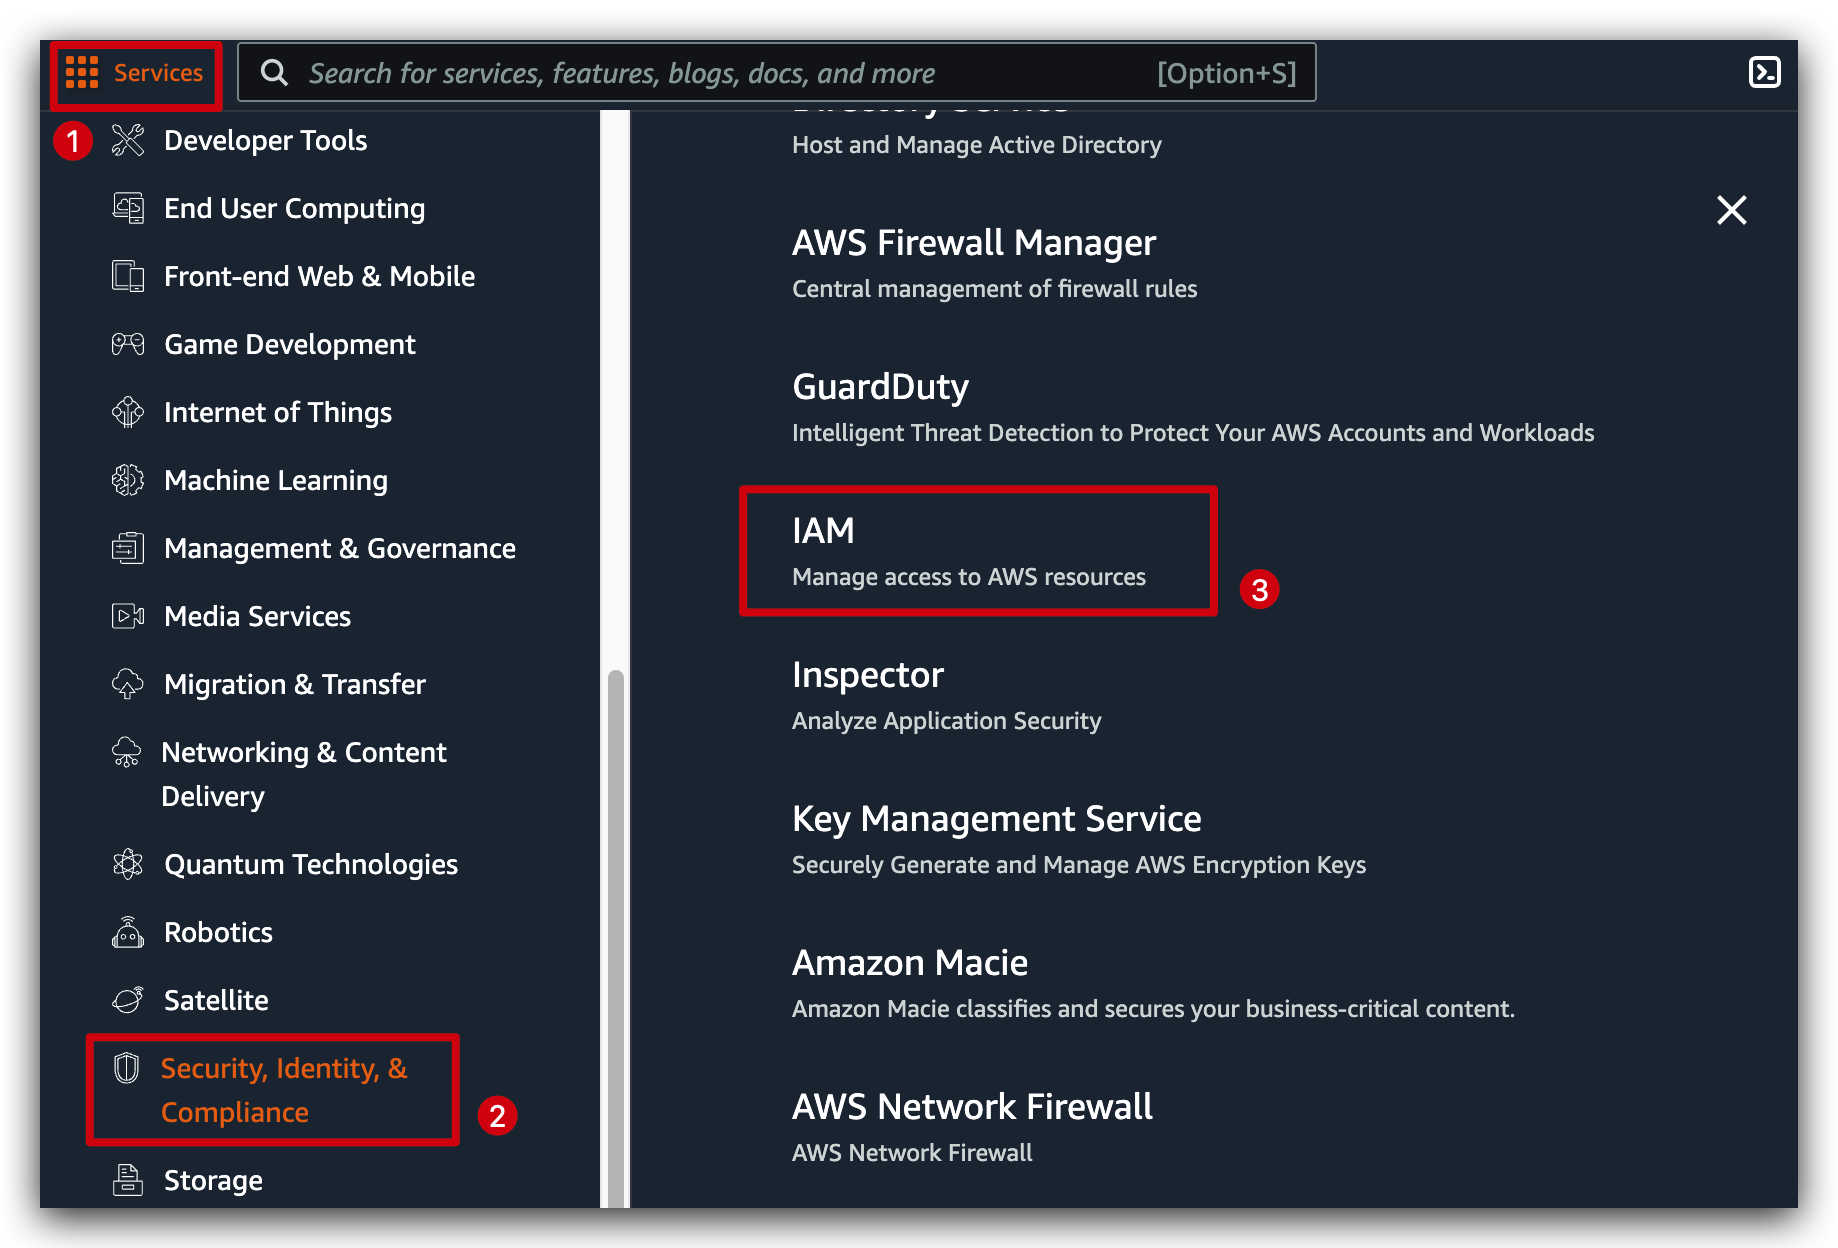Screen dimensions: 1838x1248
Task: Select Security, Identity, & Compliance category
Action: click(284, 1090)
